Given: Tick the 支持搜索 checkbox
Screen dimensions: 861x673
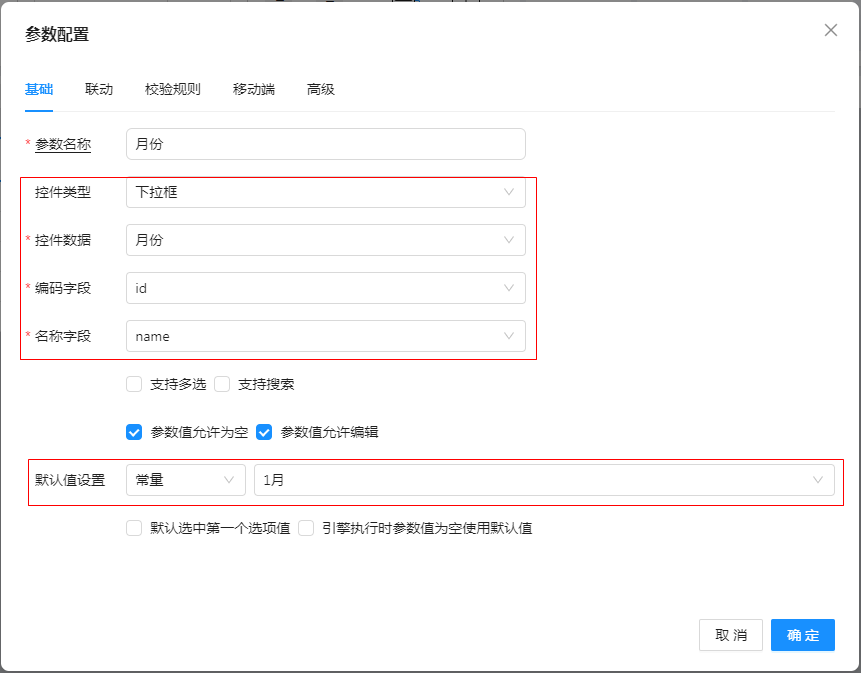Looking at the screenshot, I should coord(222,384).
